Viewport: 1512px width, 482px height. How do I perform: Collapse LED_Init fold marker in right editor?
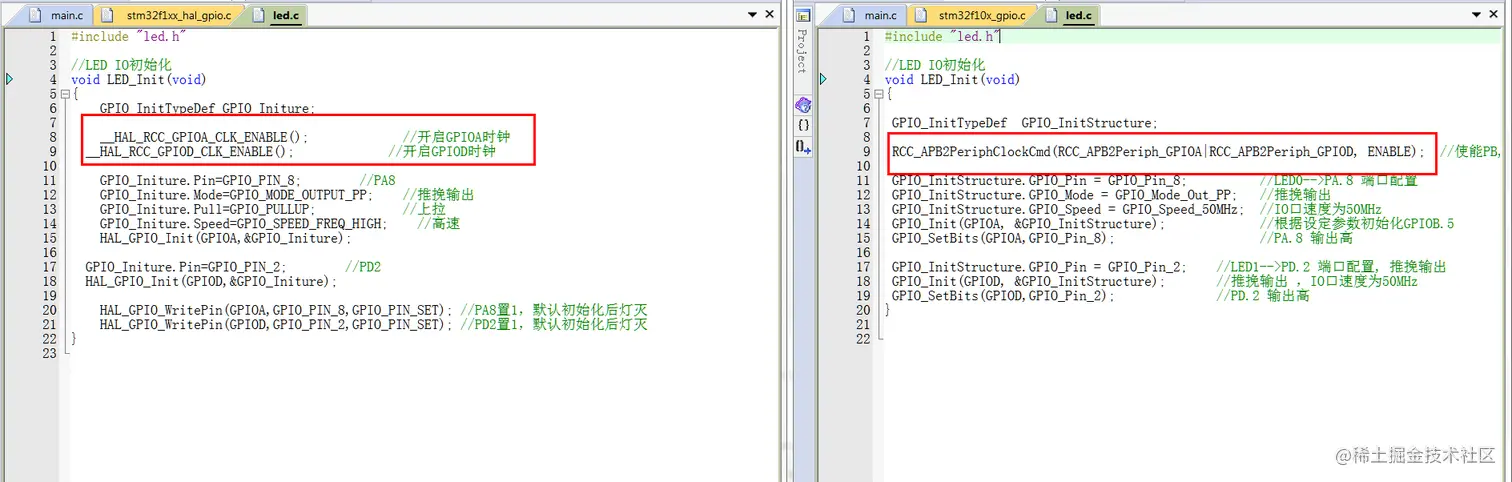(879, 94)
